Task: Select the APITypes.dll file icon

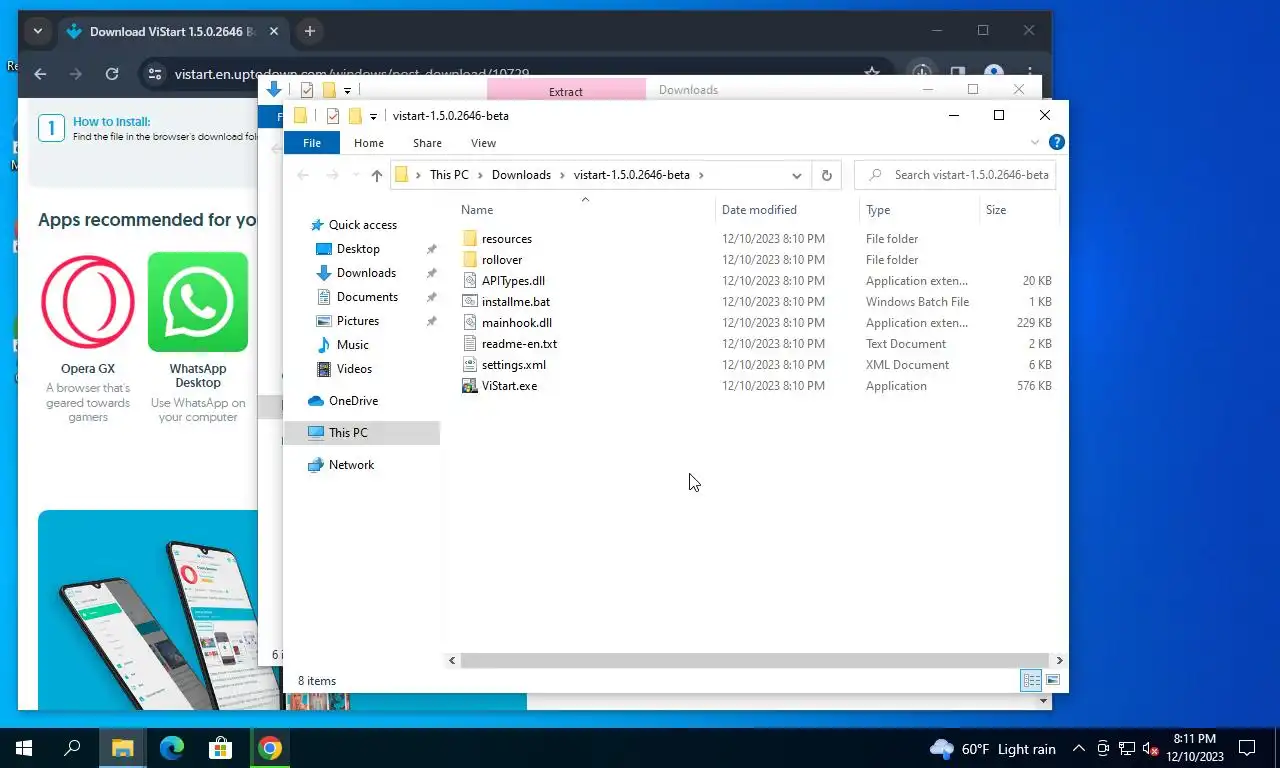Action: pos(470,281)
